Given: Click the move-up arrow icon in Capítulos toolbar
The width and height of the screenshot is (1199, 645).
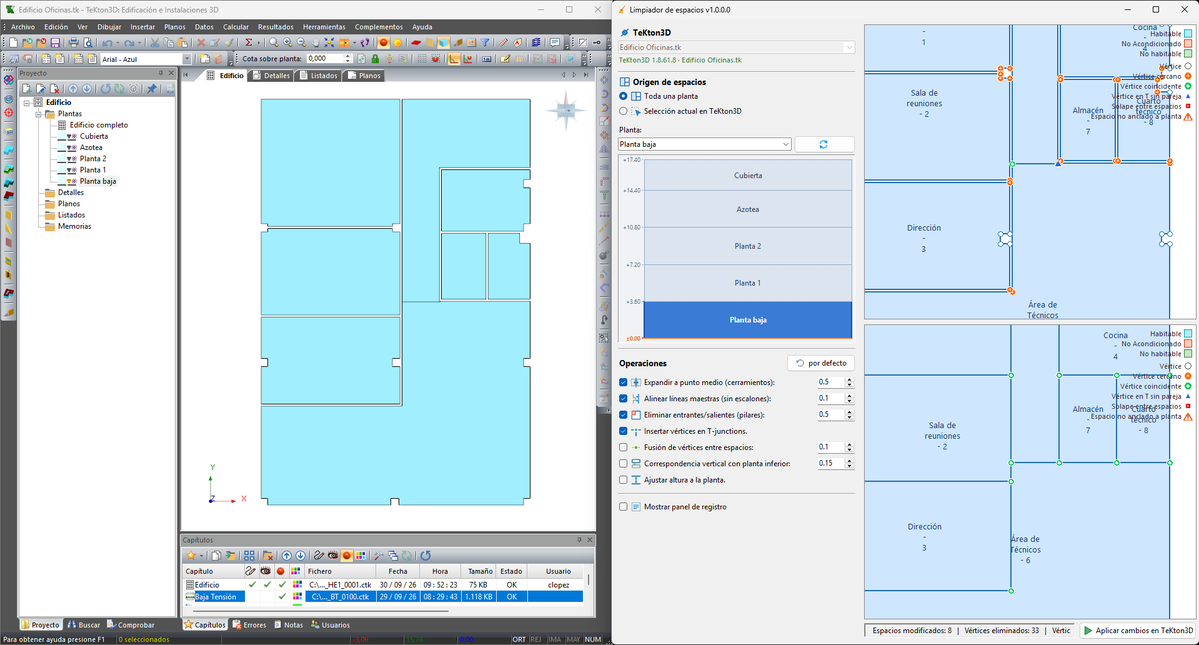Looking at the screenshot, I should 286,556.
